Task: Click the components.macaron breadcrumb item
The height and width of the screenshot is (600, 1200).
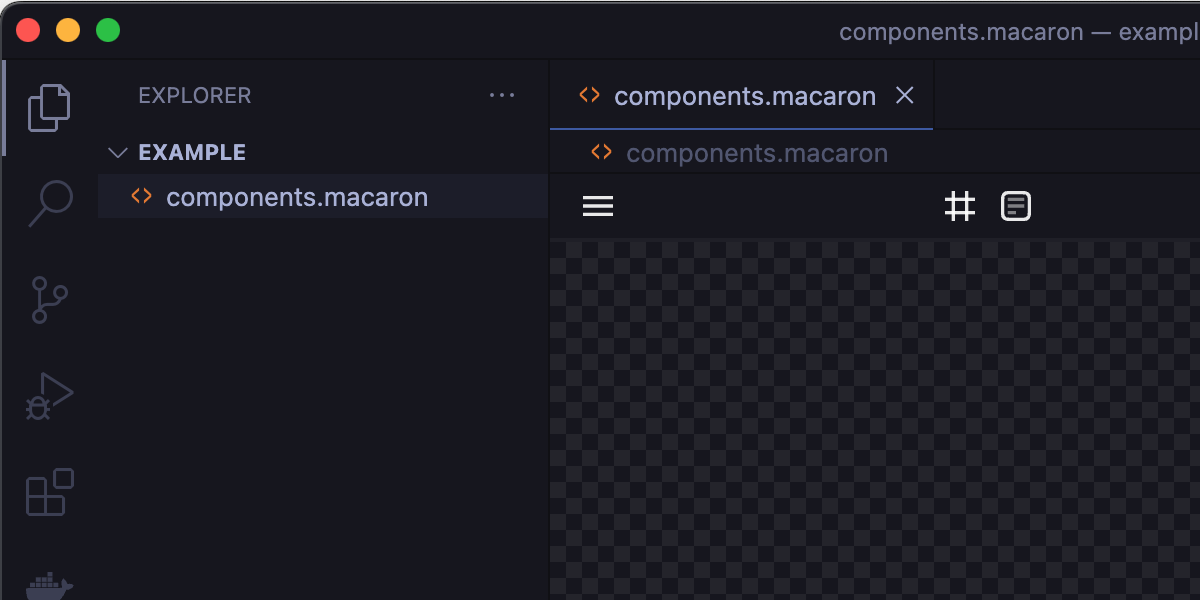Action: [756, 153]
